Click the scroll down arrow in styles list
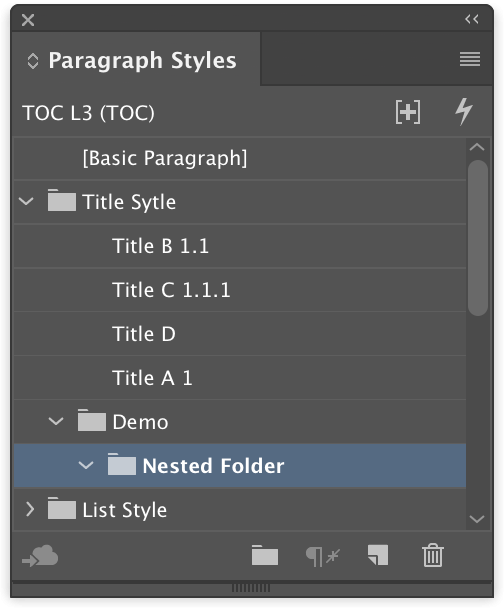 coord(477,519)
